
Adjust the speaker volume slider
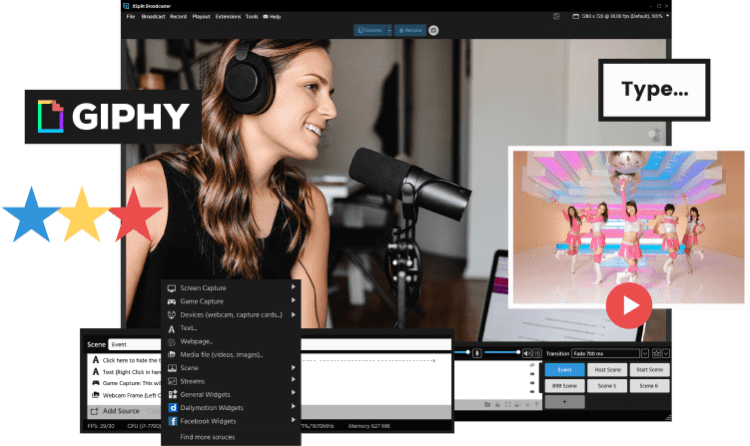point(501,353)
